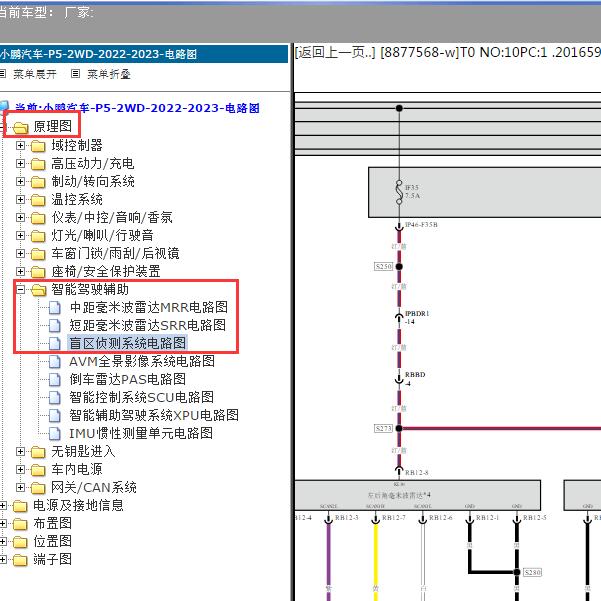601x601 pixels.
Task: Select the 智能驾驶辅助 folder label
Action: click(90, 289)
